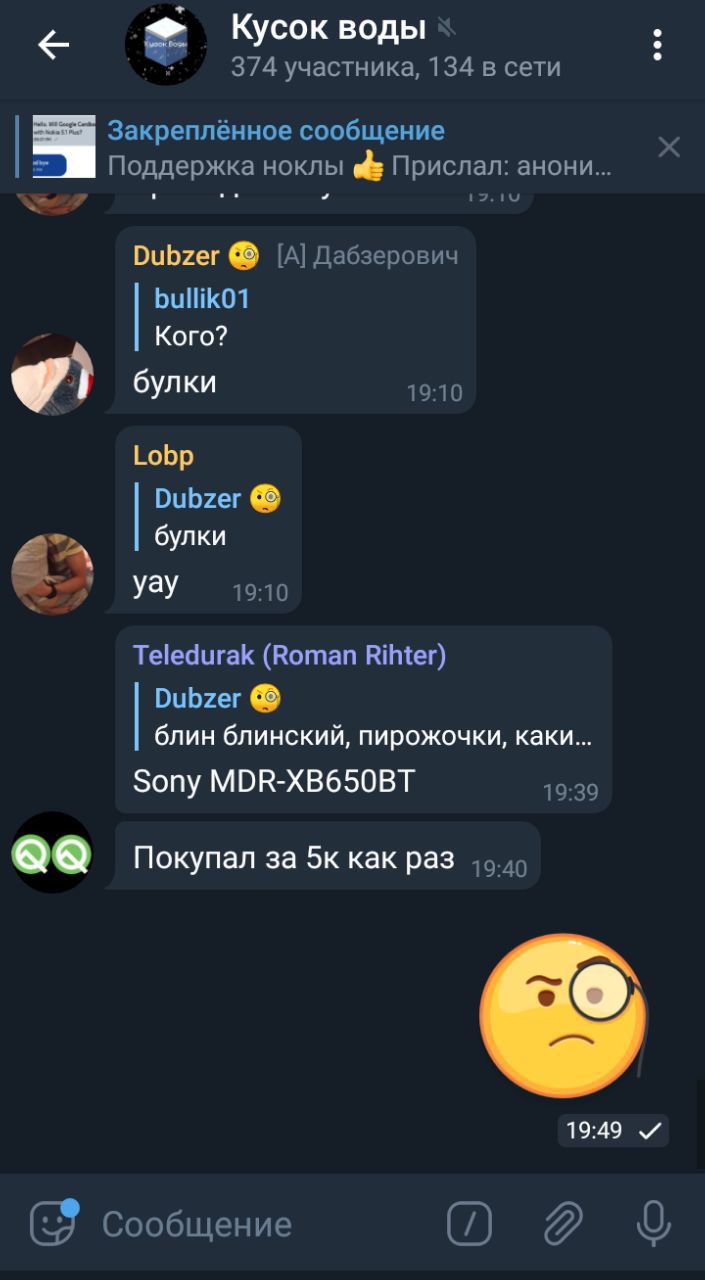
Task: Focus the Сообщение message input field
Action: [260, 1224]
